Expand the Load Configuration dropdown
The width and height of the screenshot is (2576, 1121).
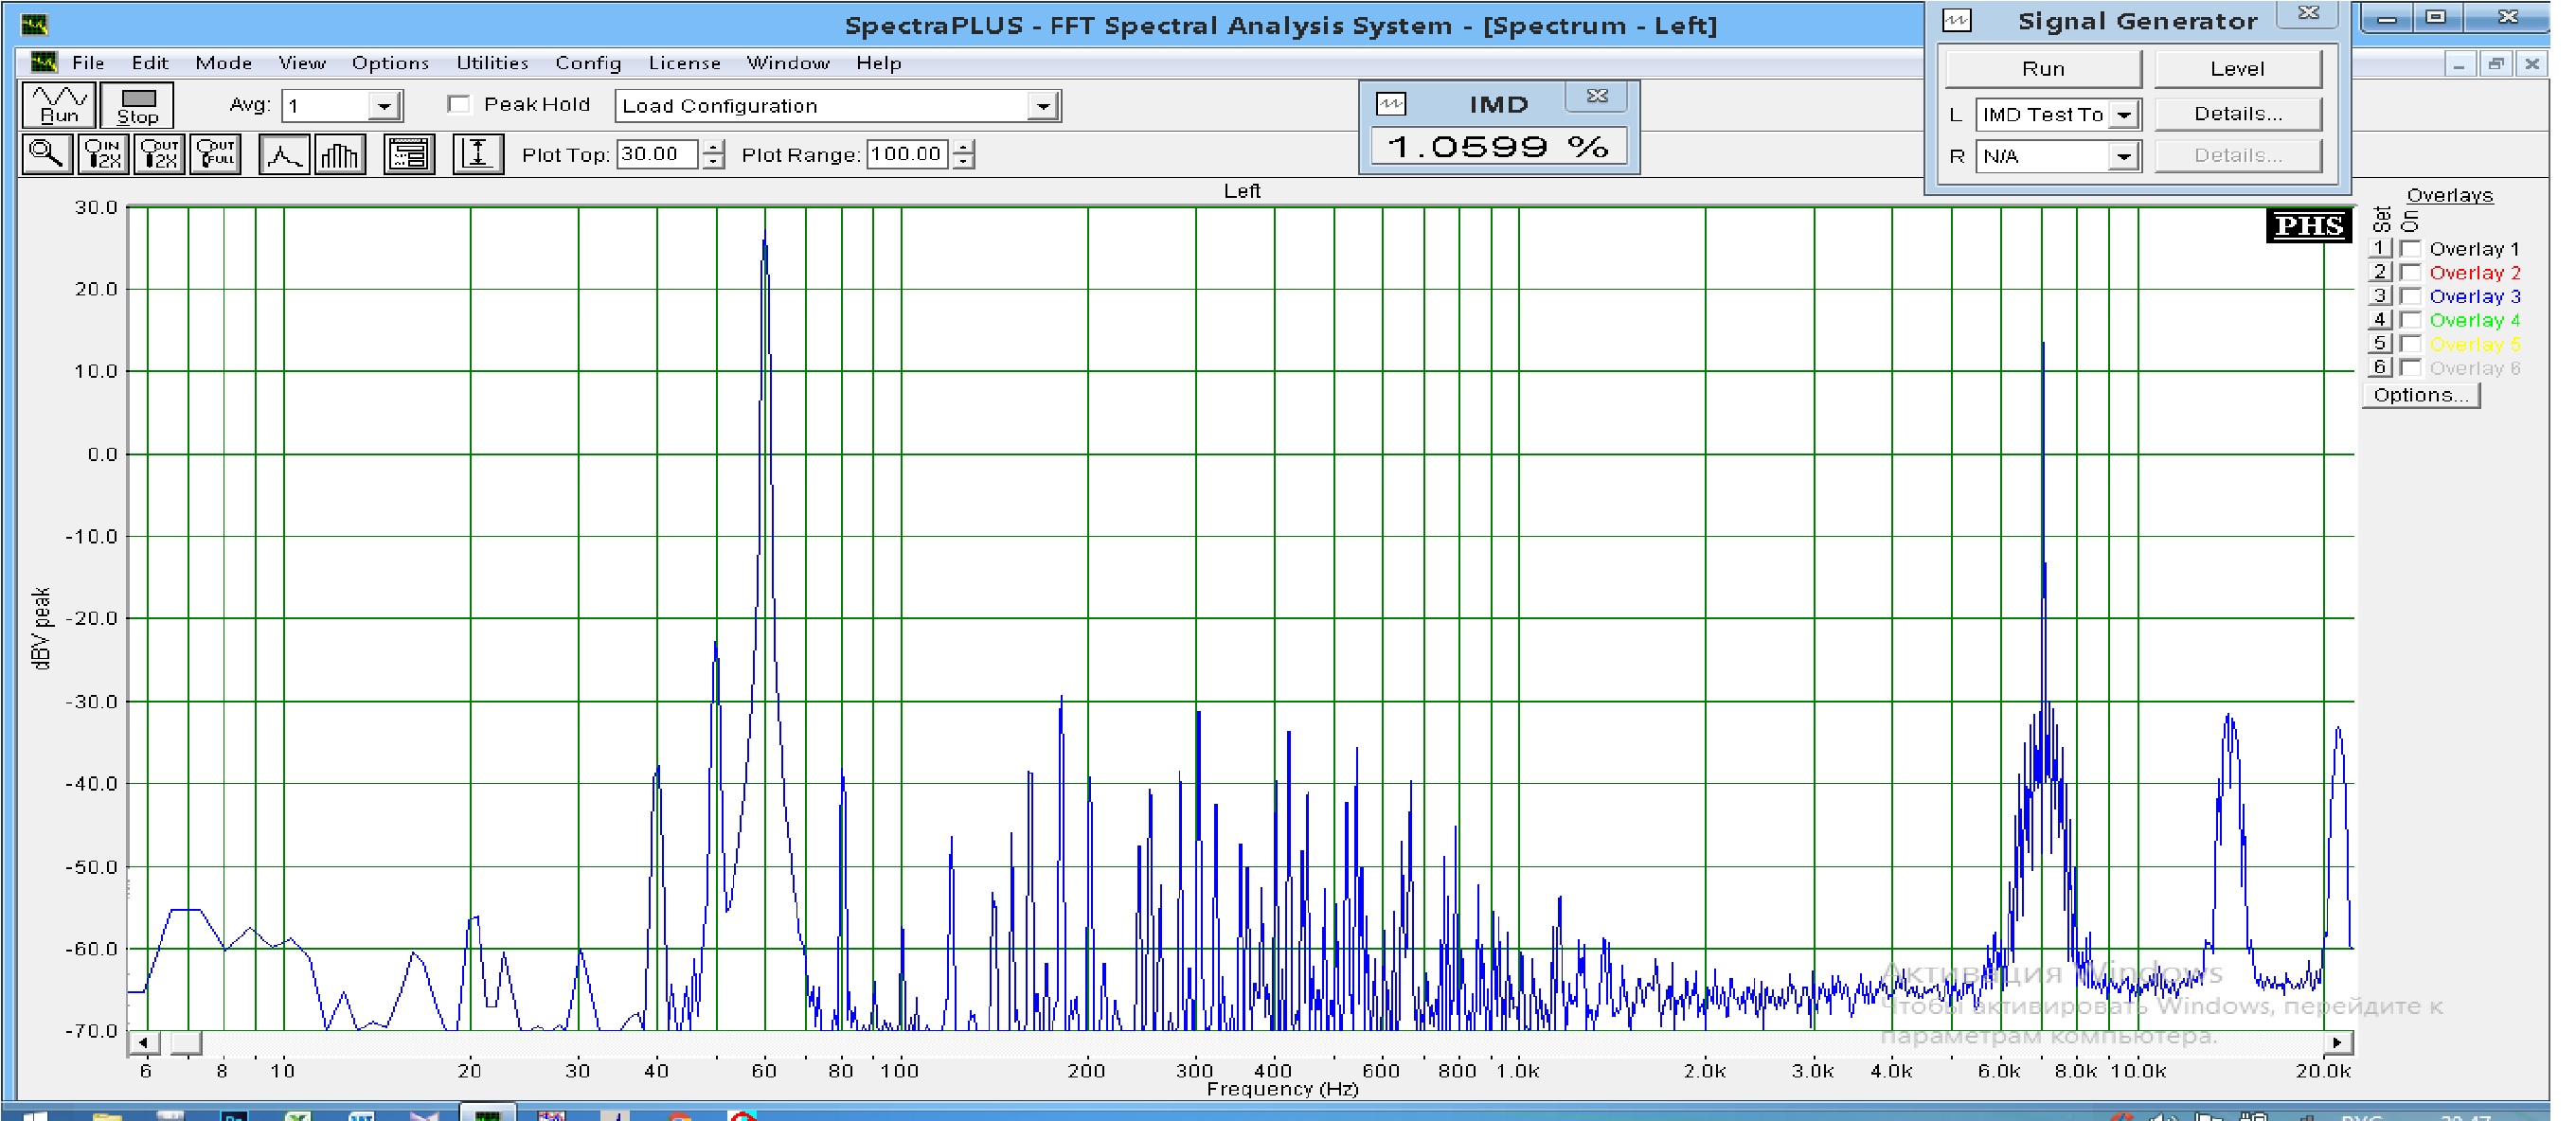1042,106
